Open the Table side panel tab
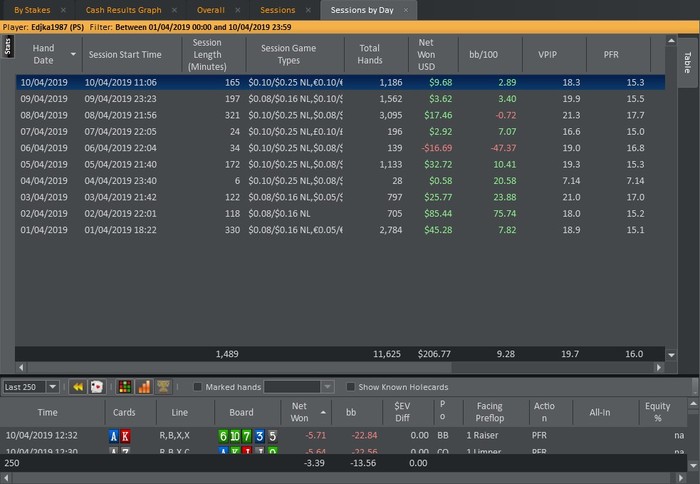700x484 pixels. pos(688,63)
